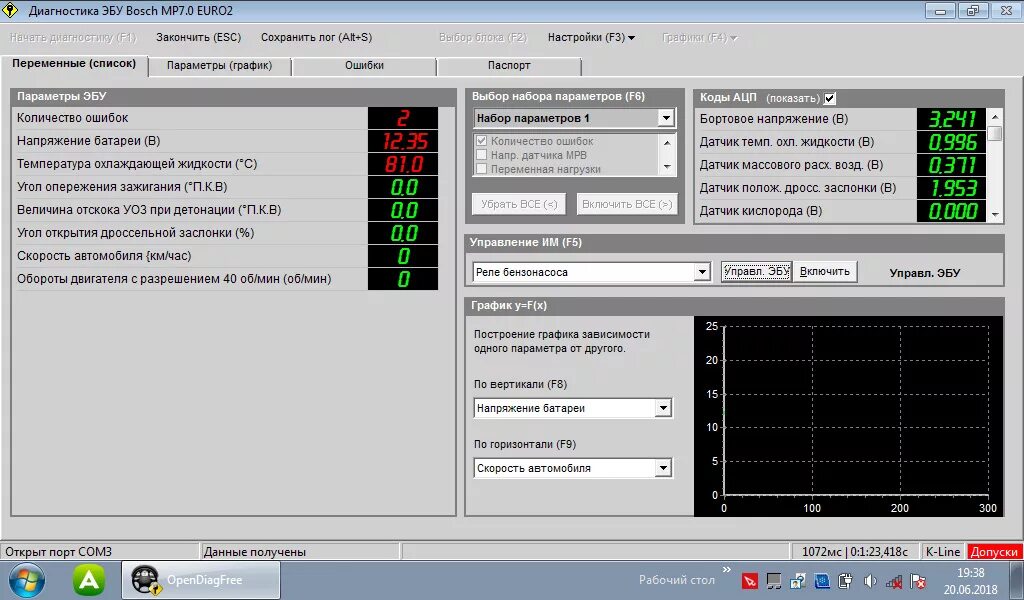Open the user sync tray icon
Image resolution: width=1024 pixels, height=600 pixels.
[x=797, y=580]
